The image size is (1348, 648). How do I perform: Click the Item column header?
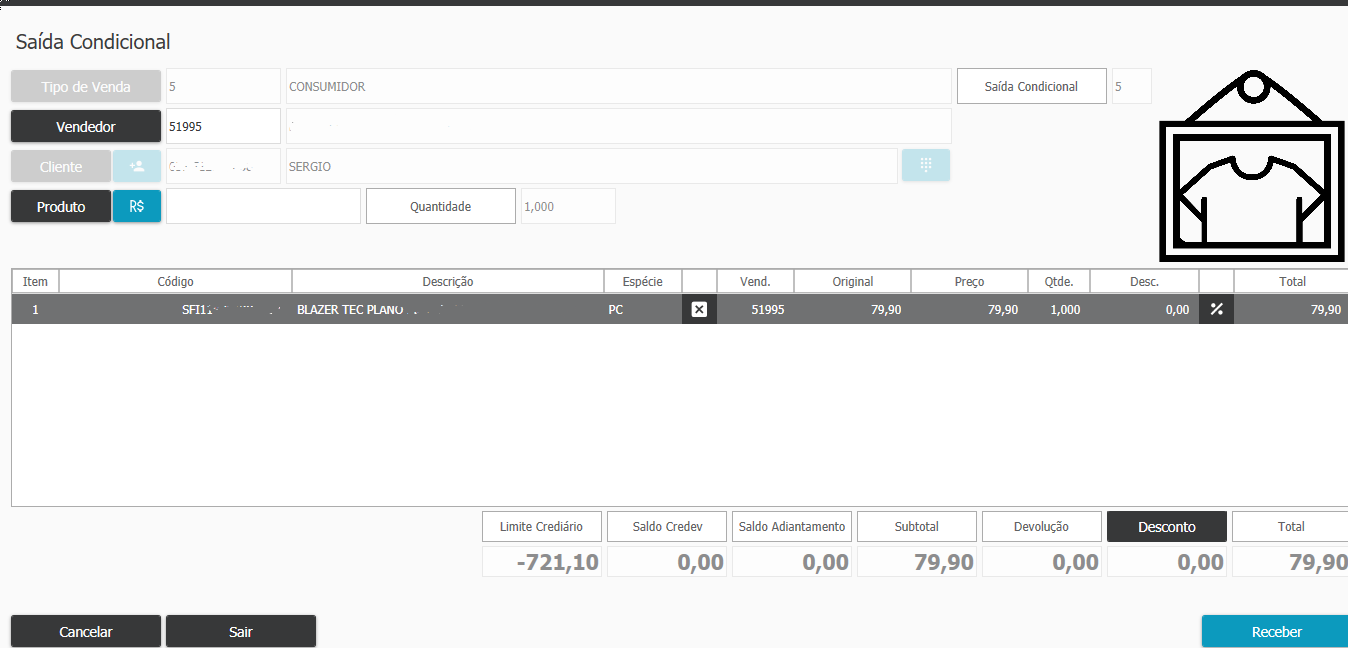pyautogui.click(x=35, y=281)
